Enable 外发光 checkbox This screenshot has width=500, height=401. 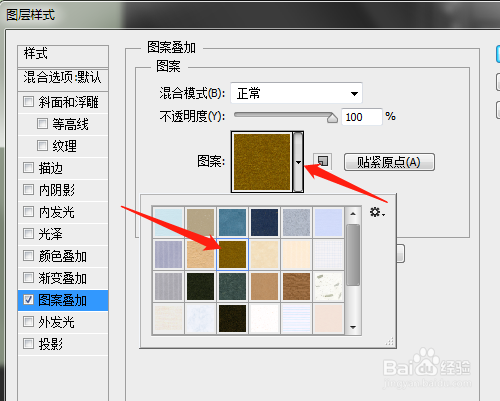pos(28,322)
